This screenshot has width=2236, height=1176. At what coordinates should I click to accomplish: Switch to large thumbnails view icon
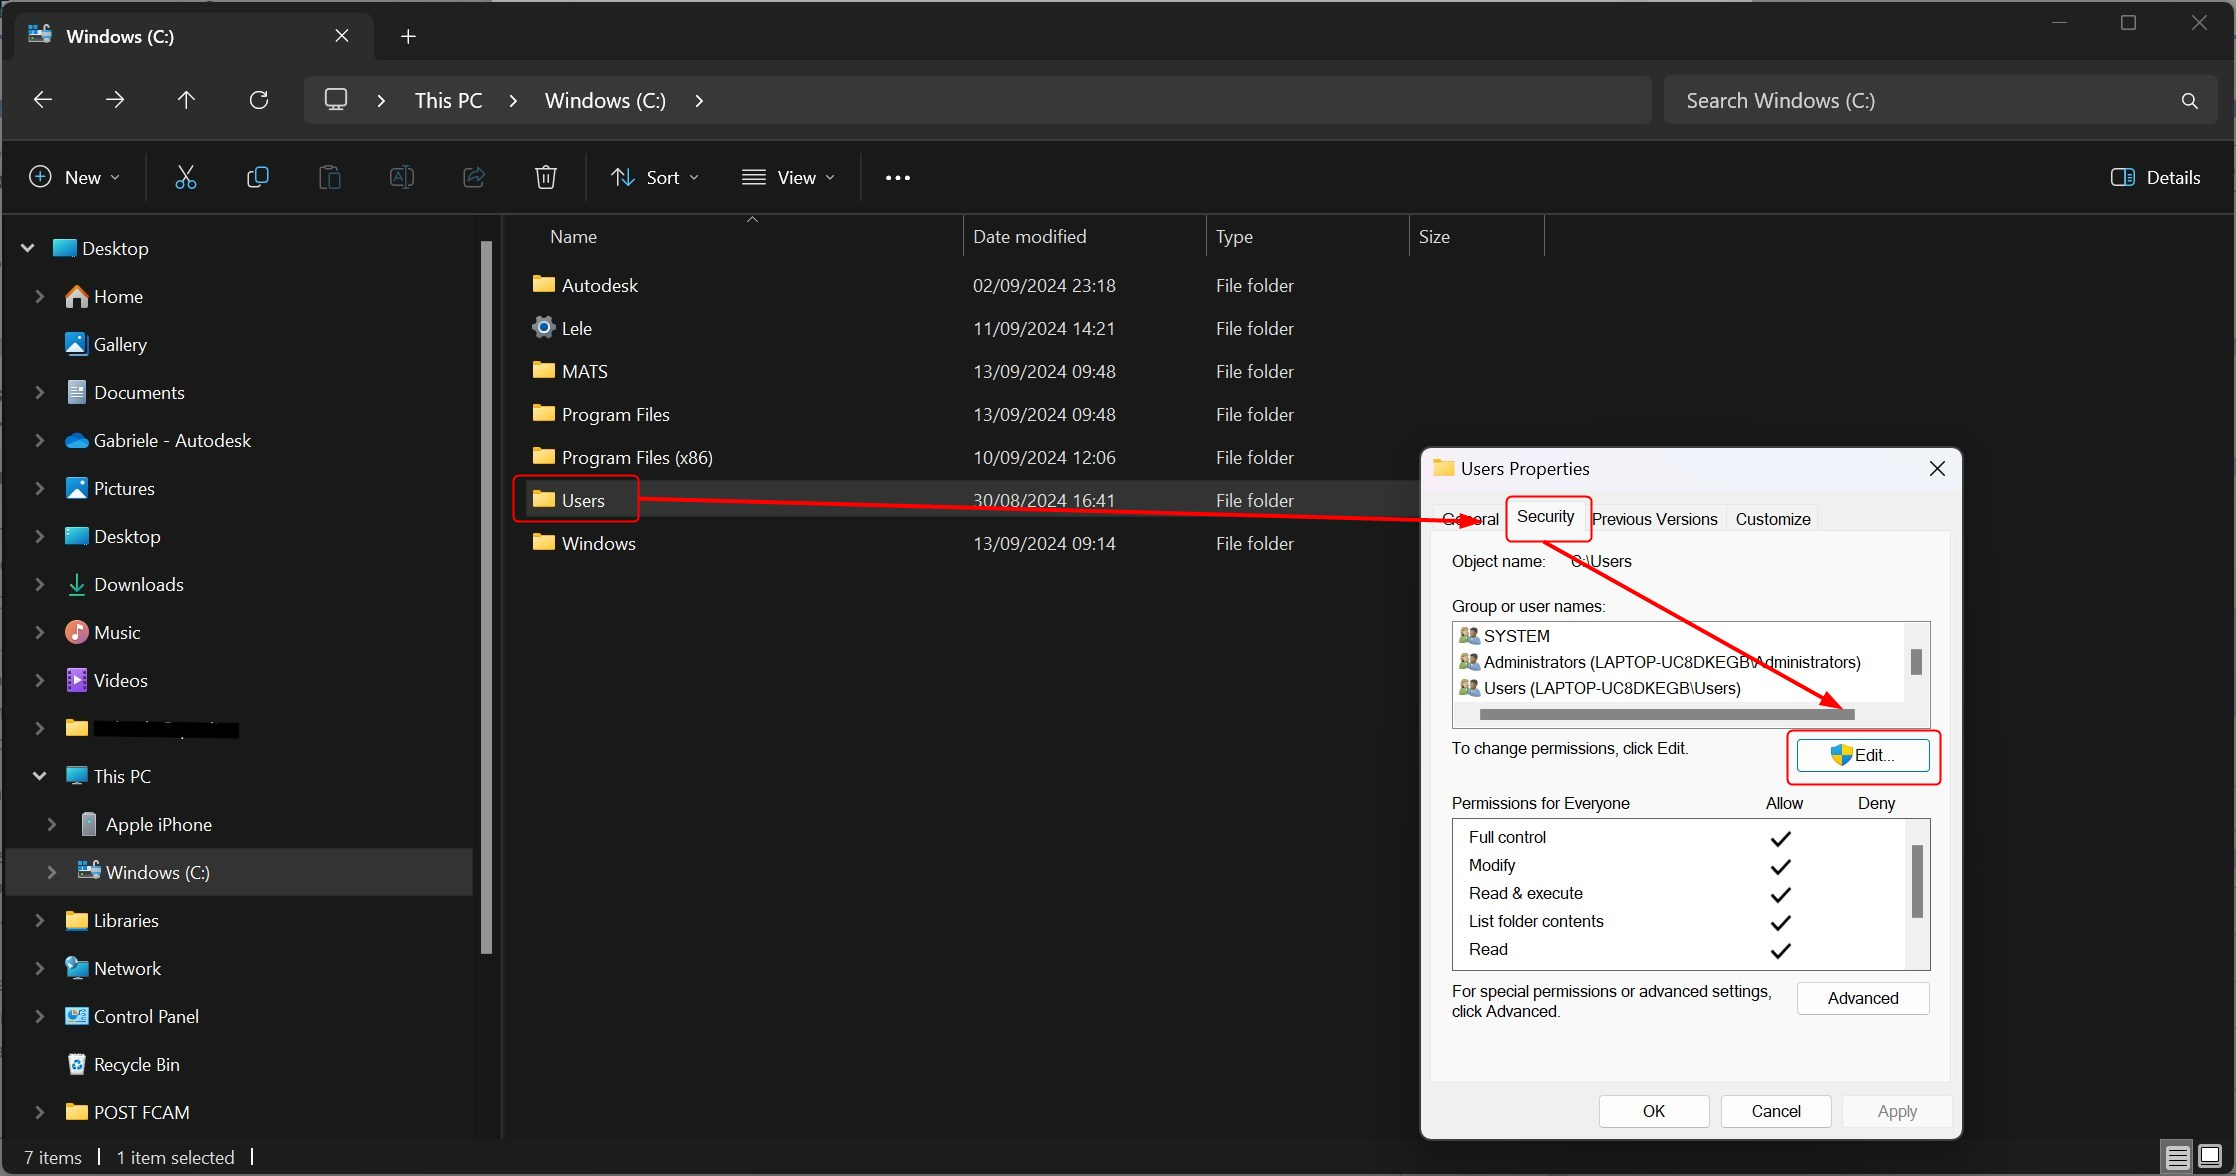[2210, 1157]
